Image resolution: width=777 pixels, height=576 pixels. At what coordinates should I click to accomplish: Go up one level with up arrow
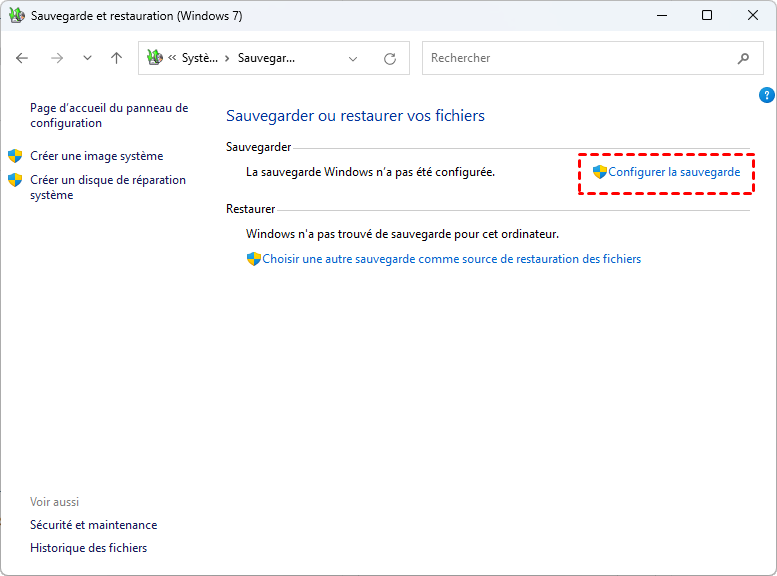[116, 58]
